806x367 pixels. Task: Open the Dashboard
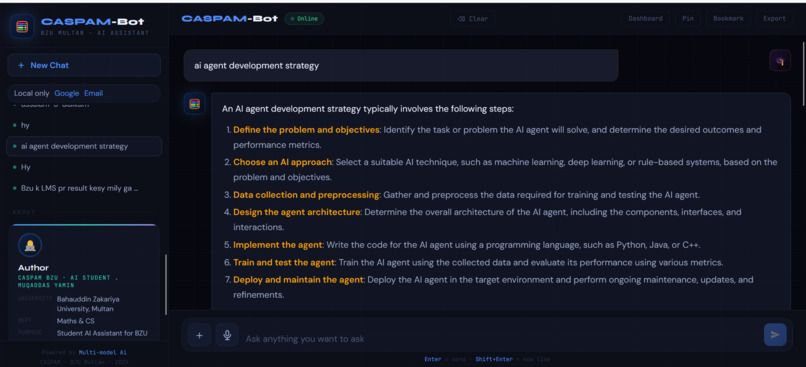coord(645,19)
